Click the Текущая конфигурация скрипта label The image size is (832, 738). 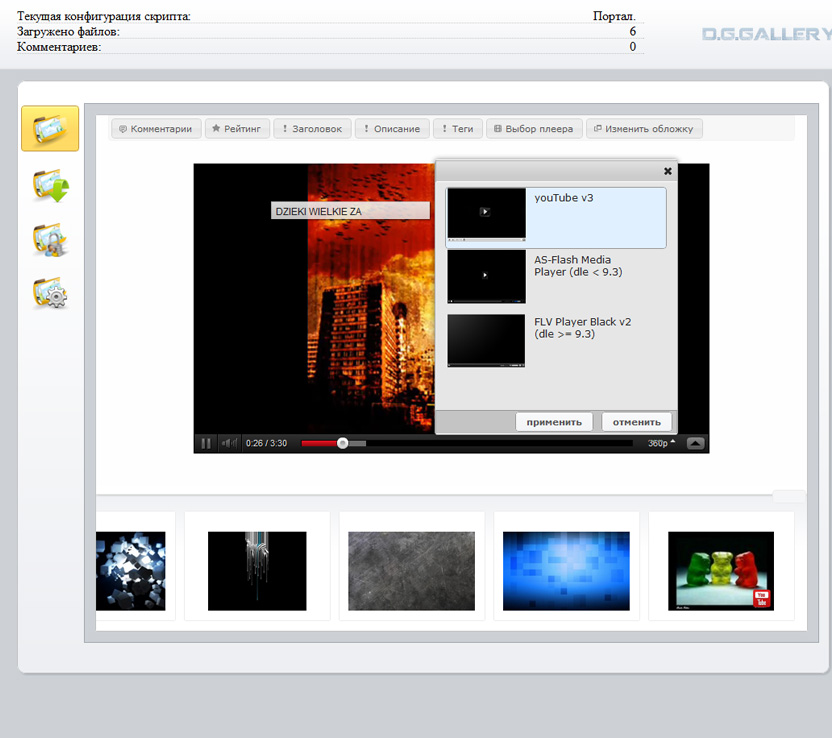103,16
